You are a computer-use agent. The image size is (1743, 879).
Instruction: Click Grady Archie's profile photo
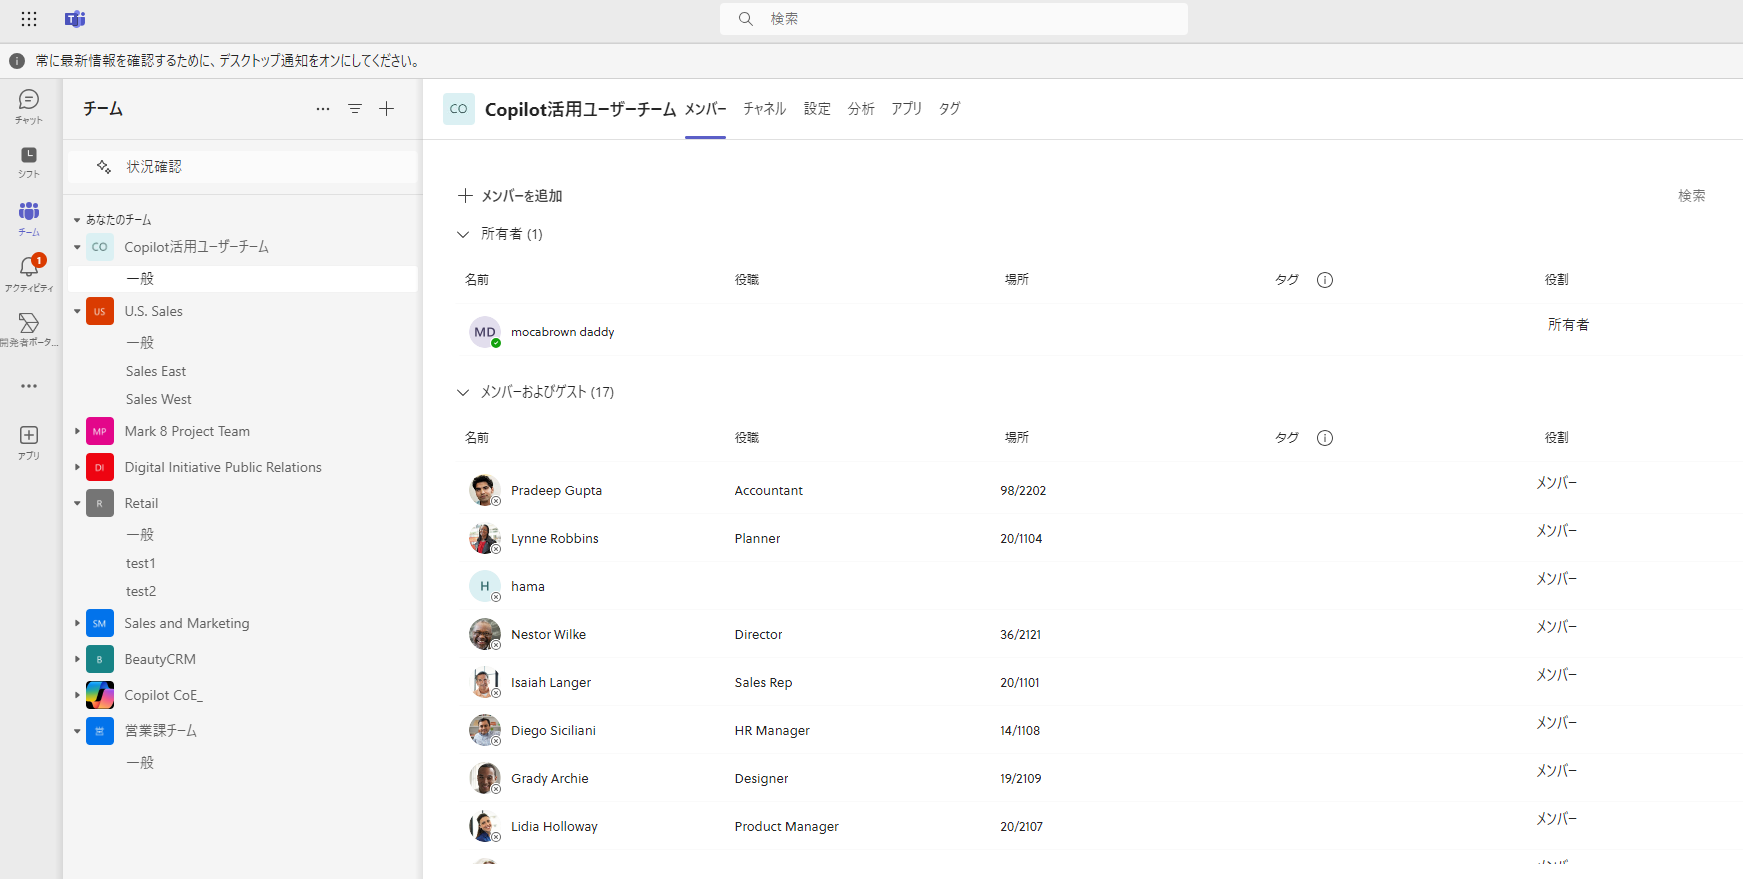485,778
